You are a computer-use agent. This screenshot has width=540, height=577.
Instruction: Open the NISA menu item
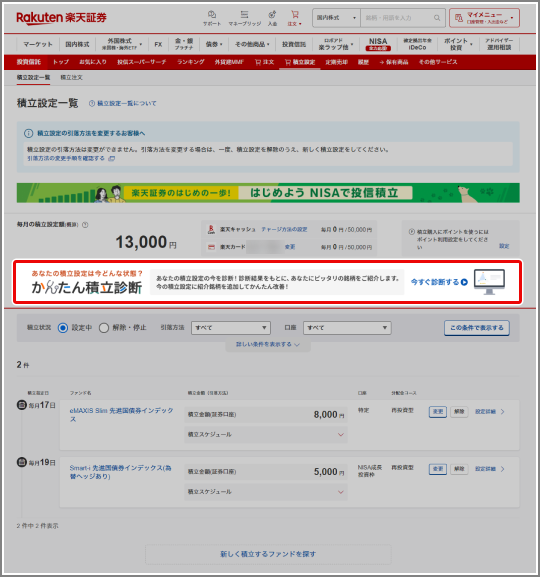tap(378, 44)
